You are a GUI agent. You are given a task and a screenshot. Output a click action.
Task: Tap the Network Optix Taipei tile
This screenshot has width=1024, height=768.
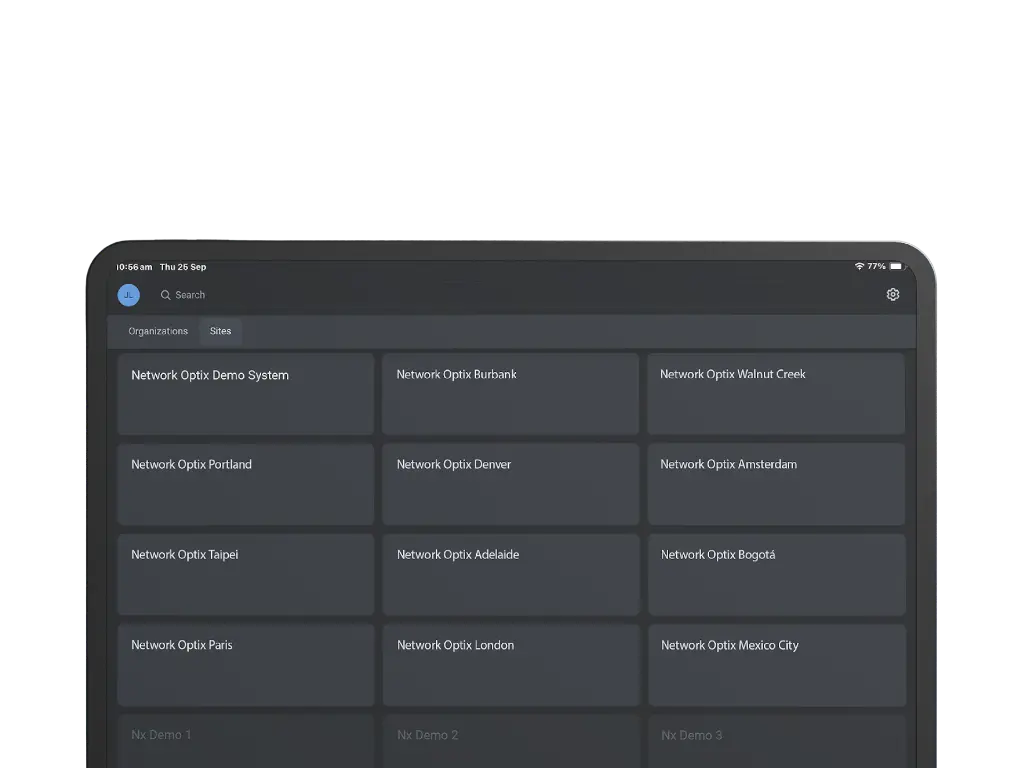coord(246,574)
